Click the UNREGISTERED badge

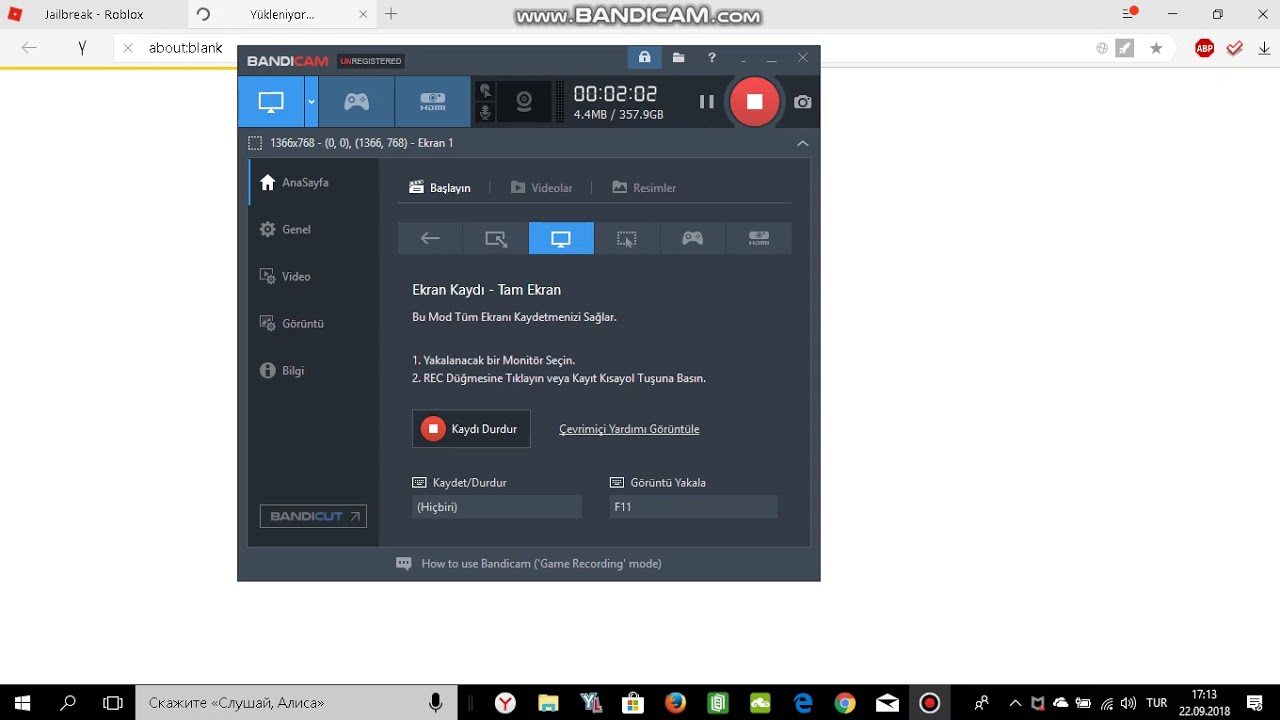[x=370, y=61]
